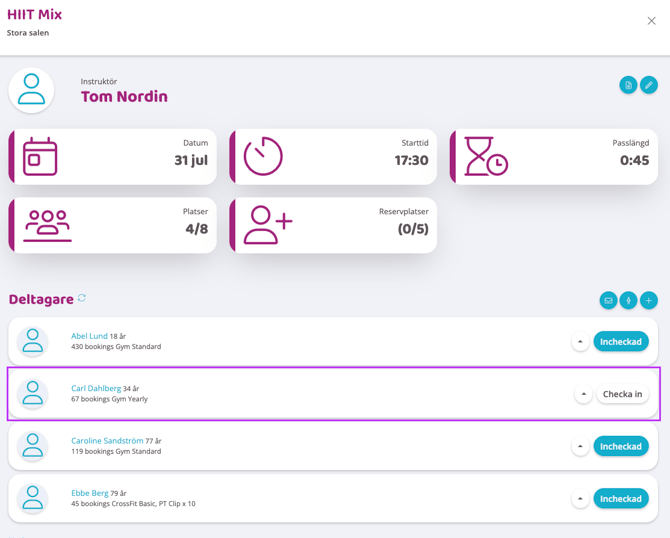The height and width of the screenshot is (538, 670).
Task: Expand options arrow for Ebbe Berg
Action: pyautogui.click(x=580, y=498)
